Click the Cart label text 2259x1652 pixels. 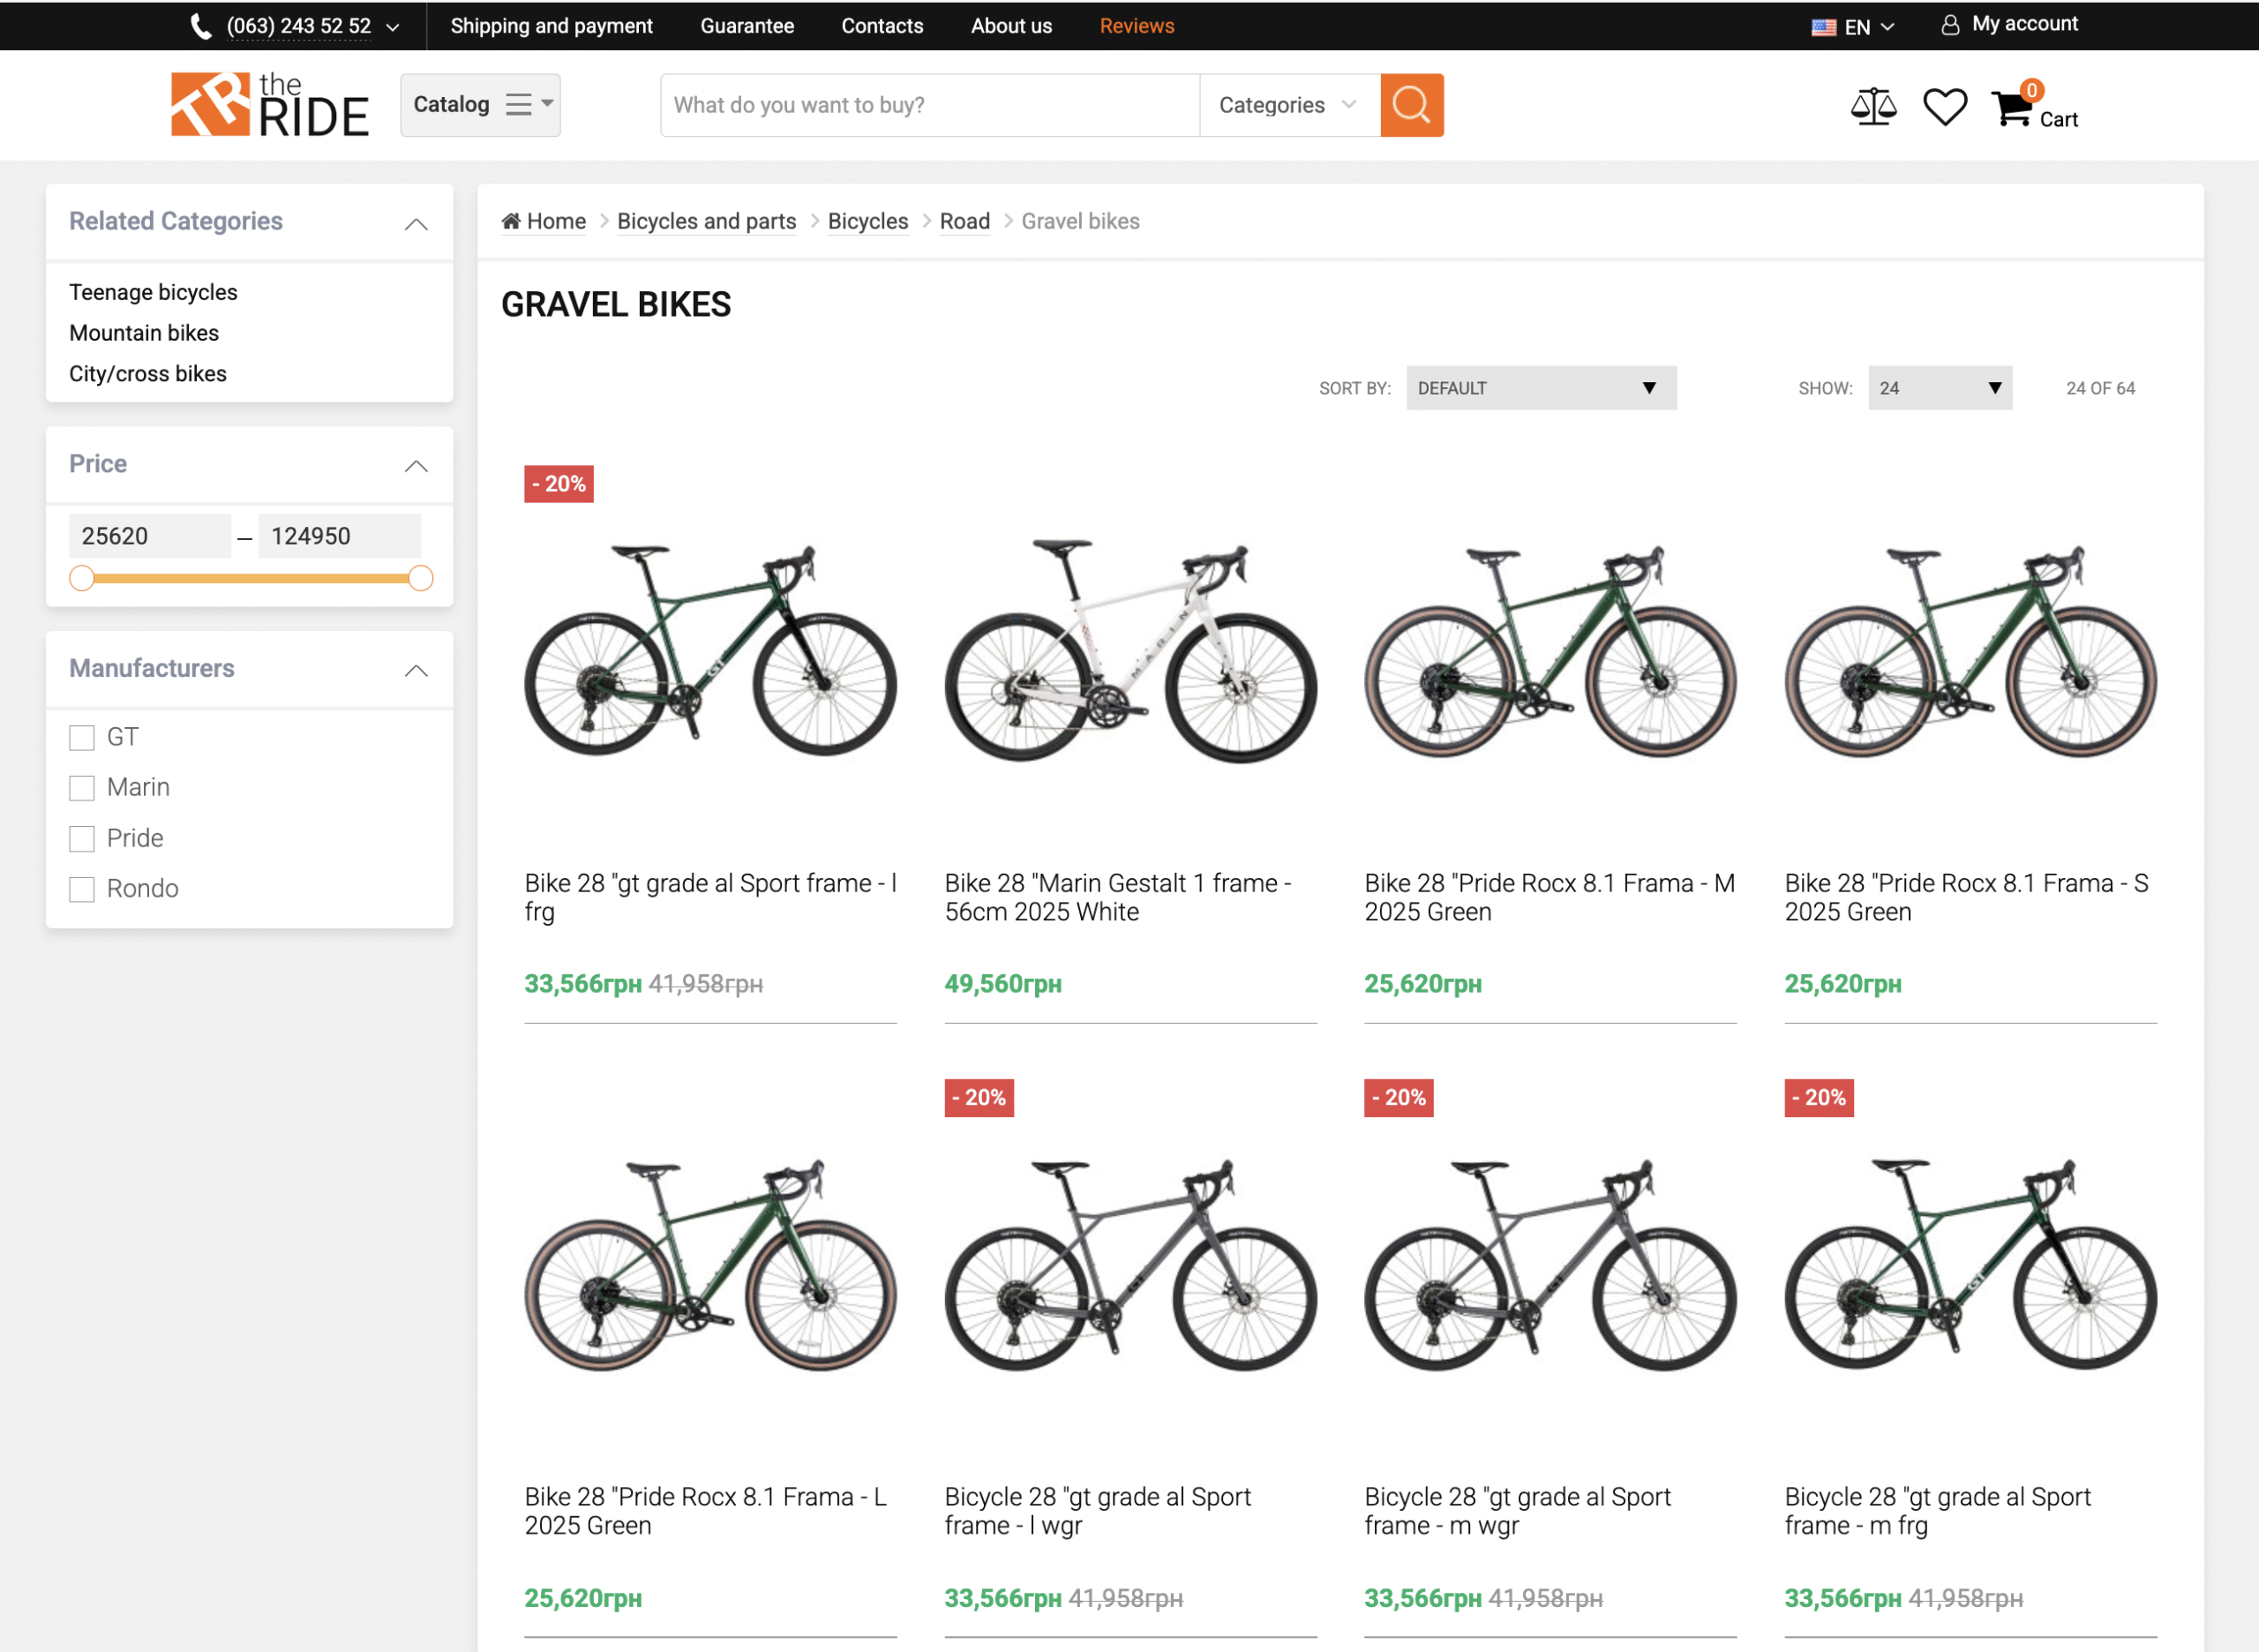(x=2058, y=120)
